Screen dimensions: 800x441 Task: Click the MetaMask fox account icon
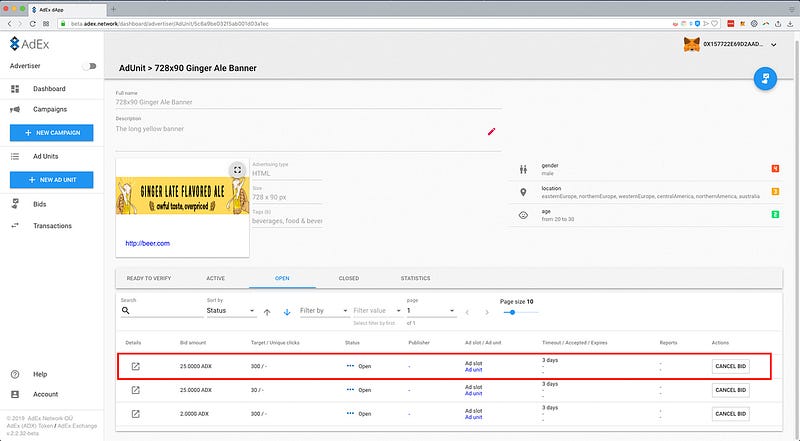coord(691,44)
